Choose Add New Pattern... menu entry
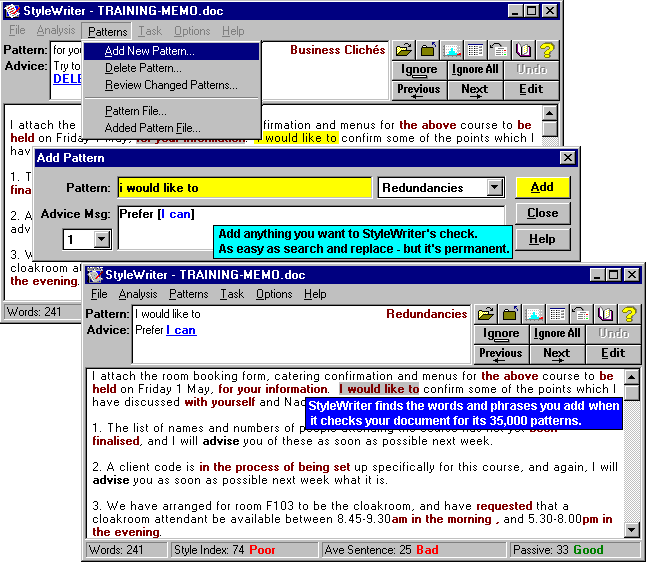This screenshot has height=564, width=649. pos(171,51)
